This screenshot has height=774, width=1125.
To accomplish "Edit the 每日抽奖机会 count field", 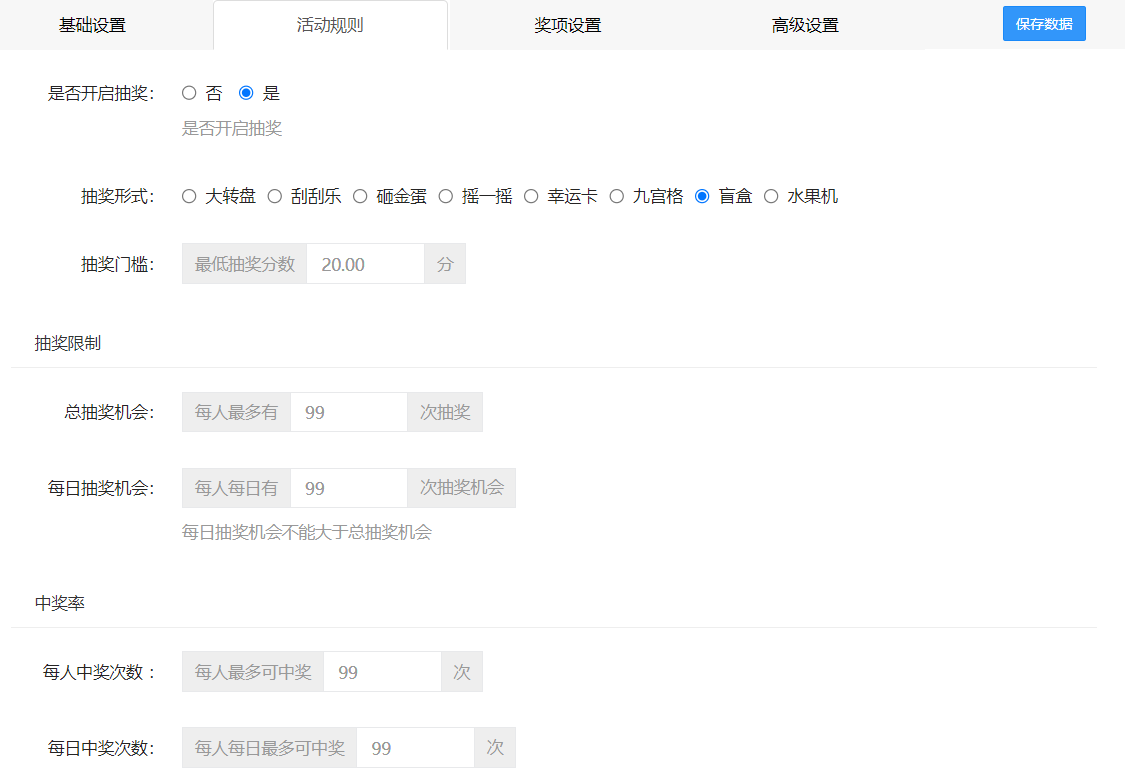I will (349, 488).
